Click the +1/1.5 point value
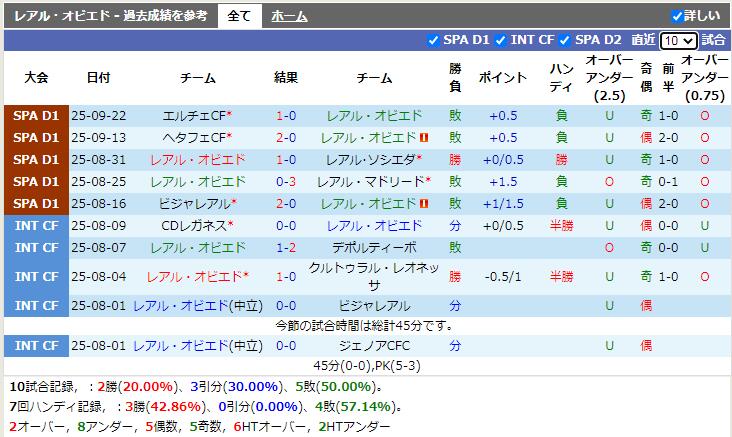This screenshot has width=732, height=437. point(503,204)
